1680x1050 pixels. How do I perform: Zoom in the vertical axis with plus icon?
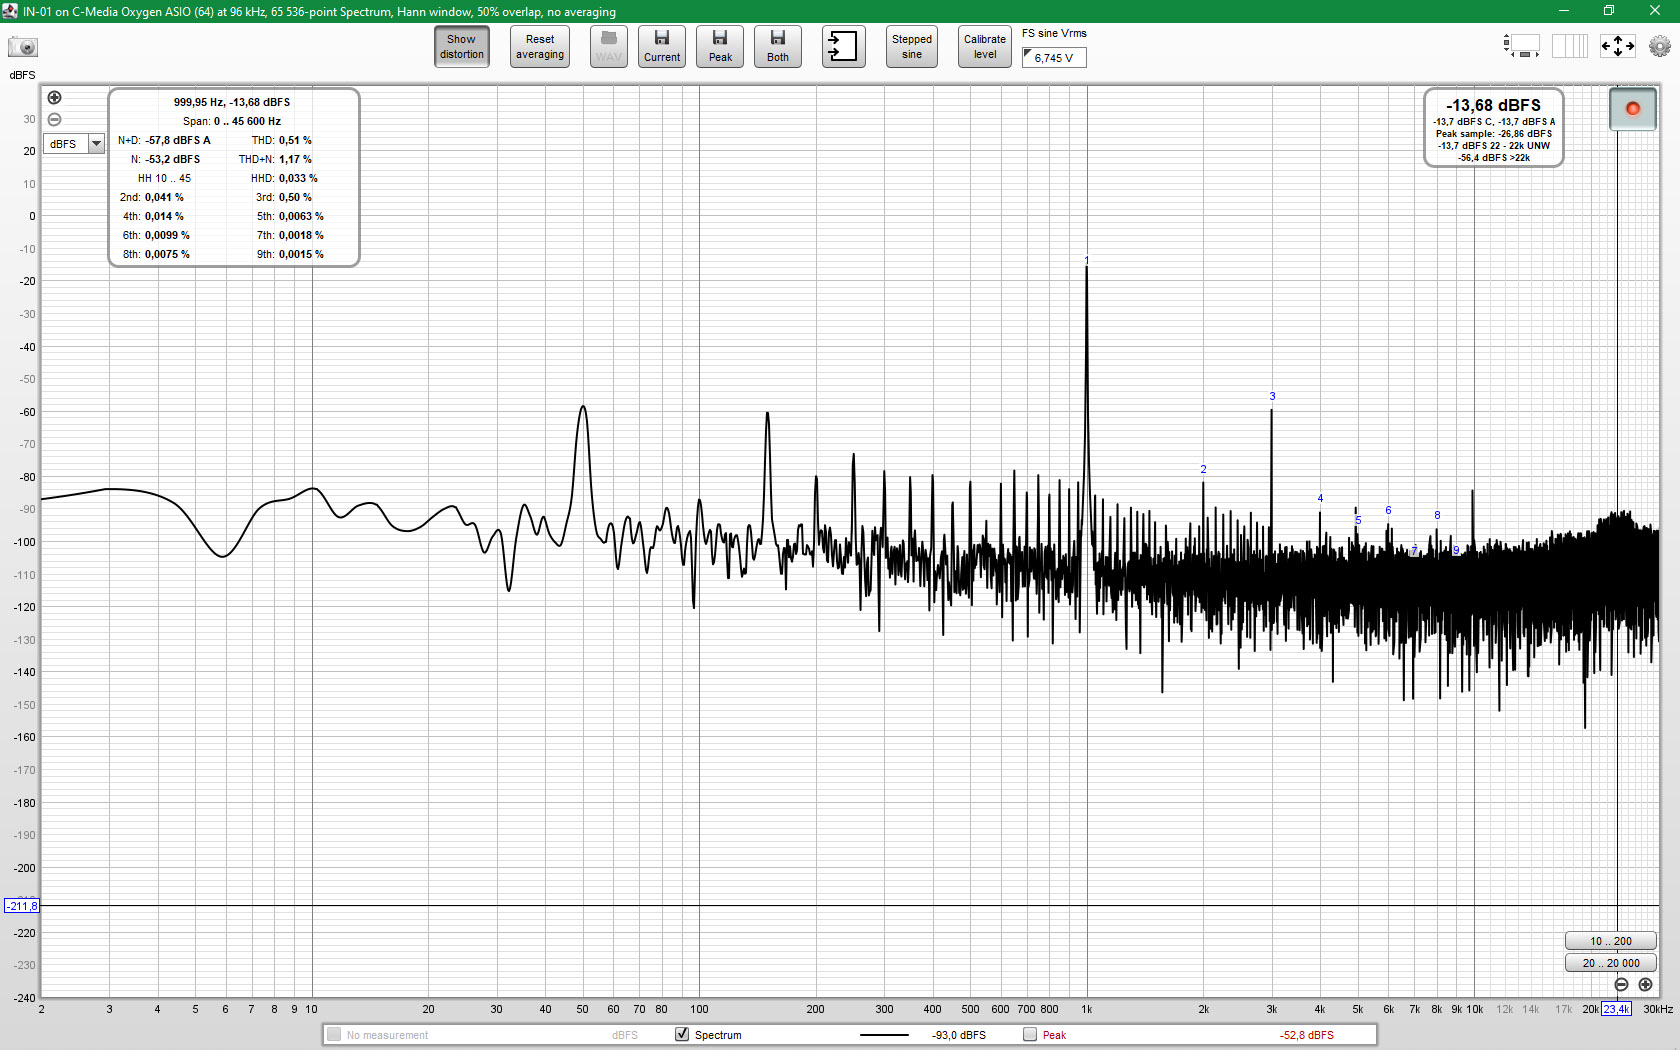(x=55, y=97)
